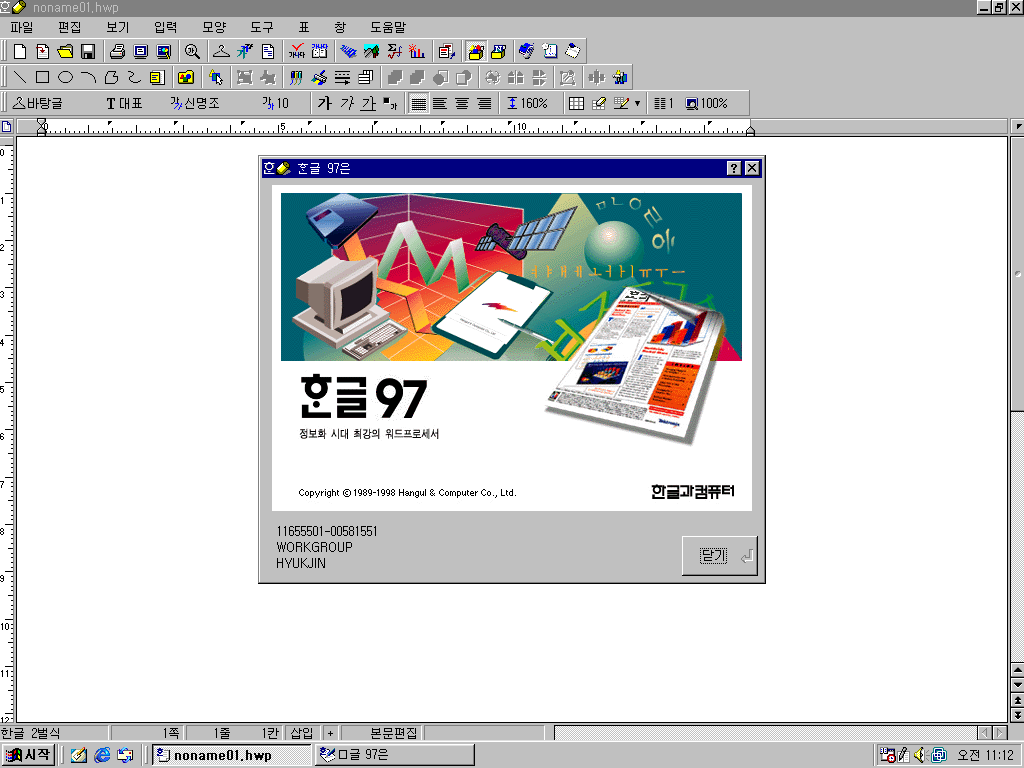
Task: Select the 한글 97은 taskbar button
Action: pyautogui.click(x=396, y=755)
